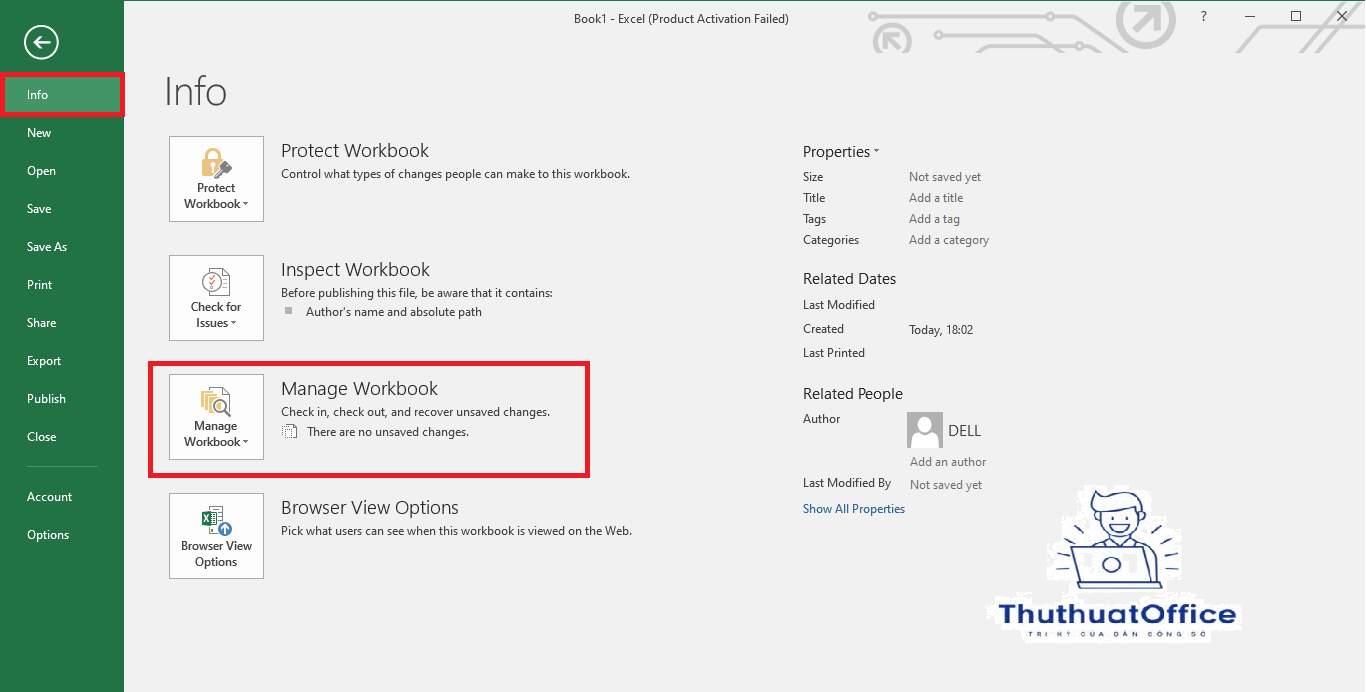Screen dimensions: 1366x692
Task: Open the Manage Workbook dropdown button
Action: point(216,417)
